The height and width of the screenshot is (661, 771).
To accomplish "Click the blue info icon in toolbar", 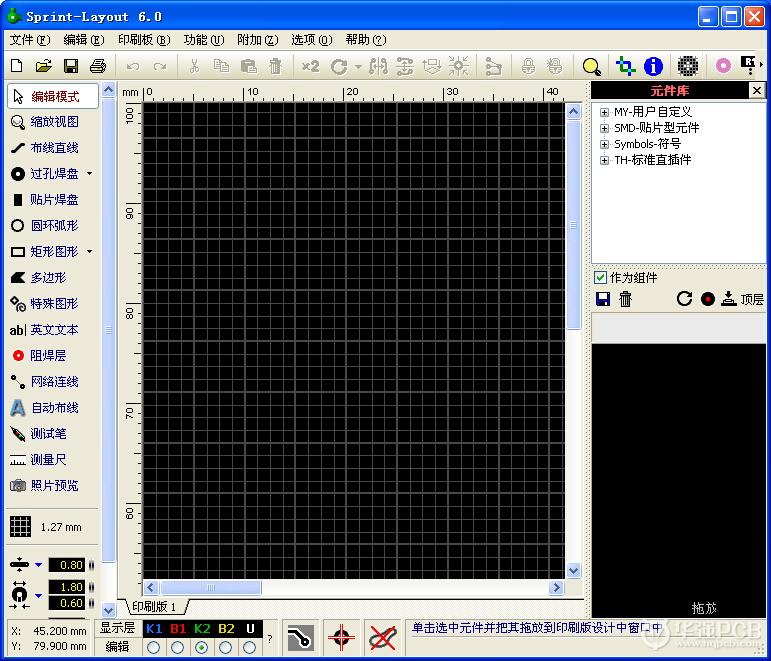I will (x=654, y=67).
